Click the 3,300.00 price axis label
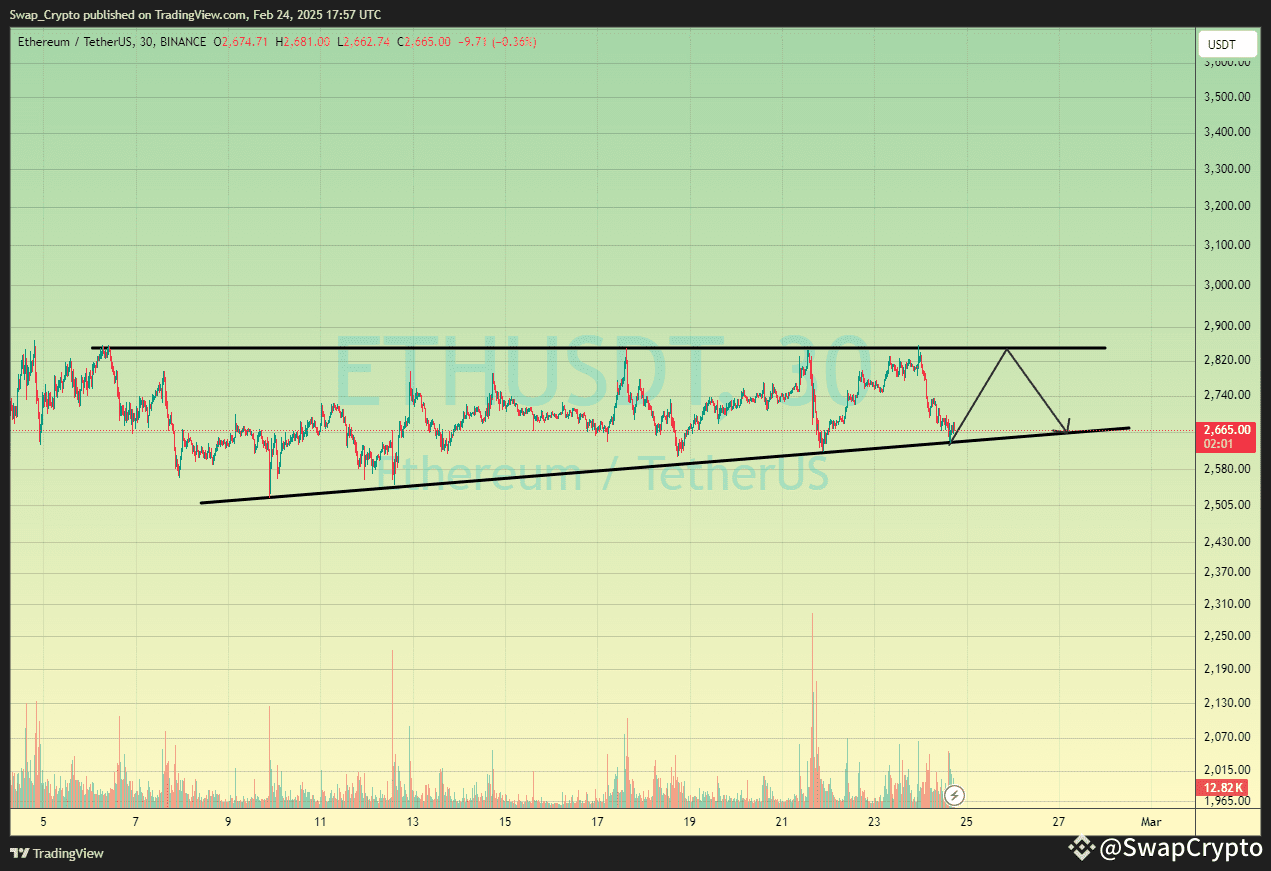Image resolution: width=1271 pixels, height=871 pixels. pos(1228,169)
